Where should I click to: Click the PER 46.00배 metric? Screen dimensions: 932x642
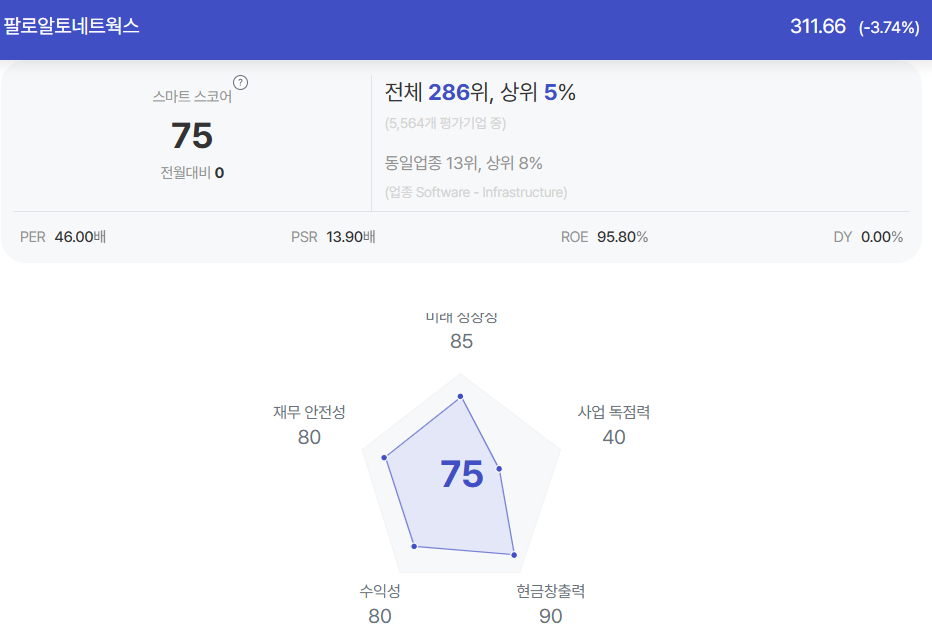tap(63, 237)
